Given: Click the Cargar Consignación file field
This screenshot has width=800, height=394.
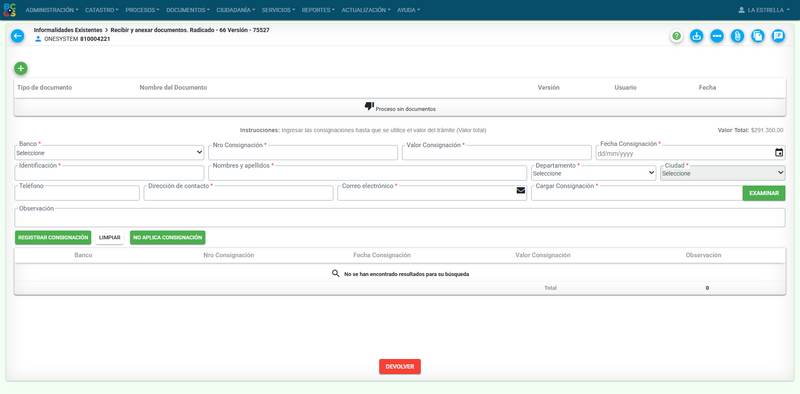Looking at the screenshot, I should pyautogui.click(x=637, y=193).
